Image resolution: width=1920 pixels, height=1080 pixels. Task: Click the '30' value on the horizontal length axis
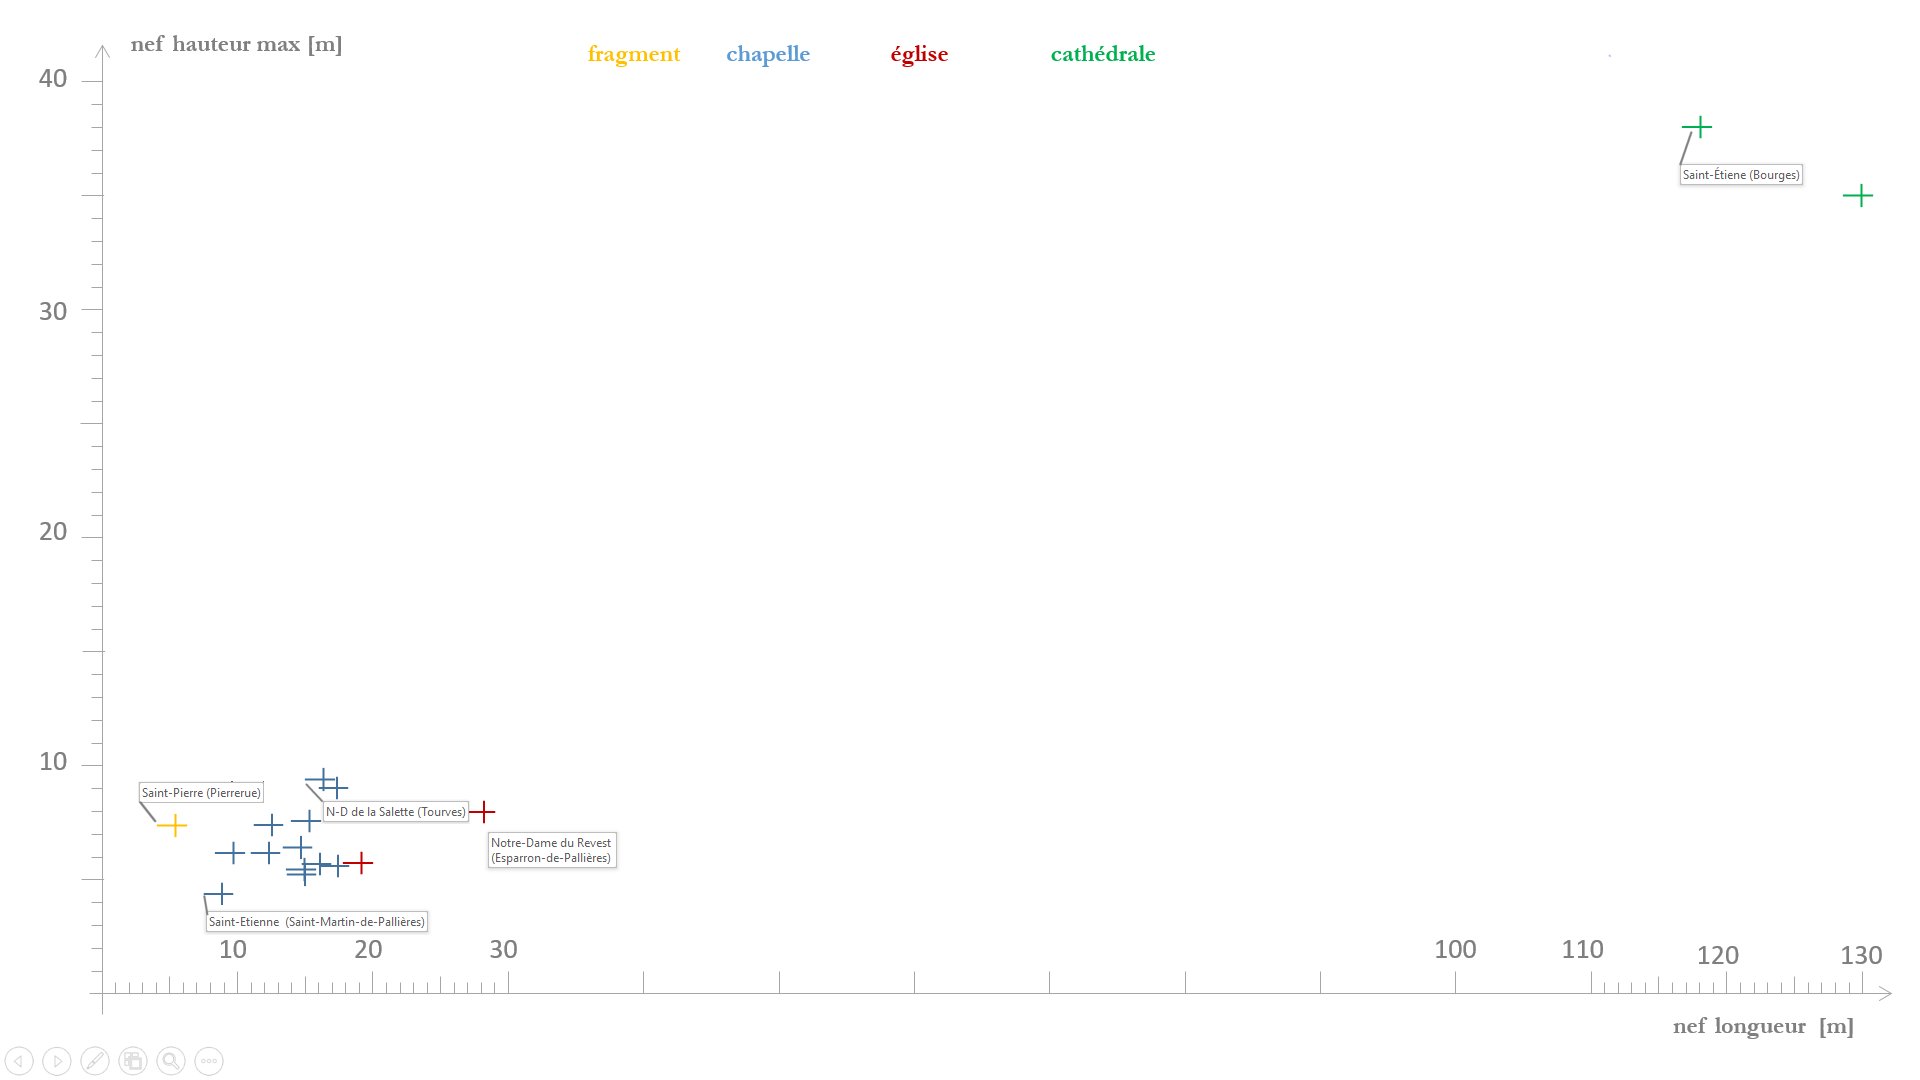(x=503, y=950)
